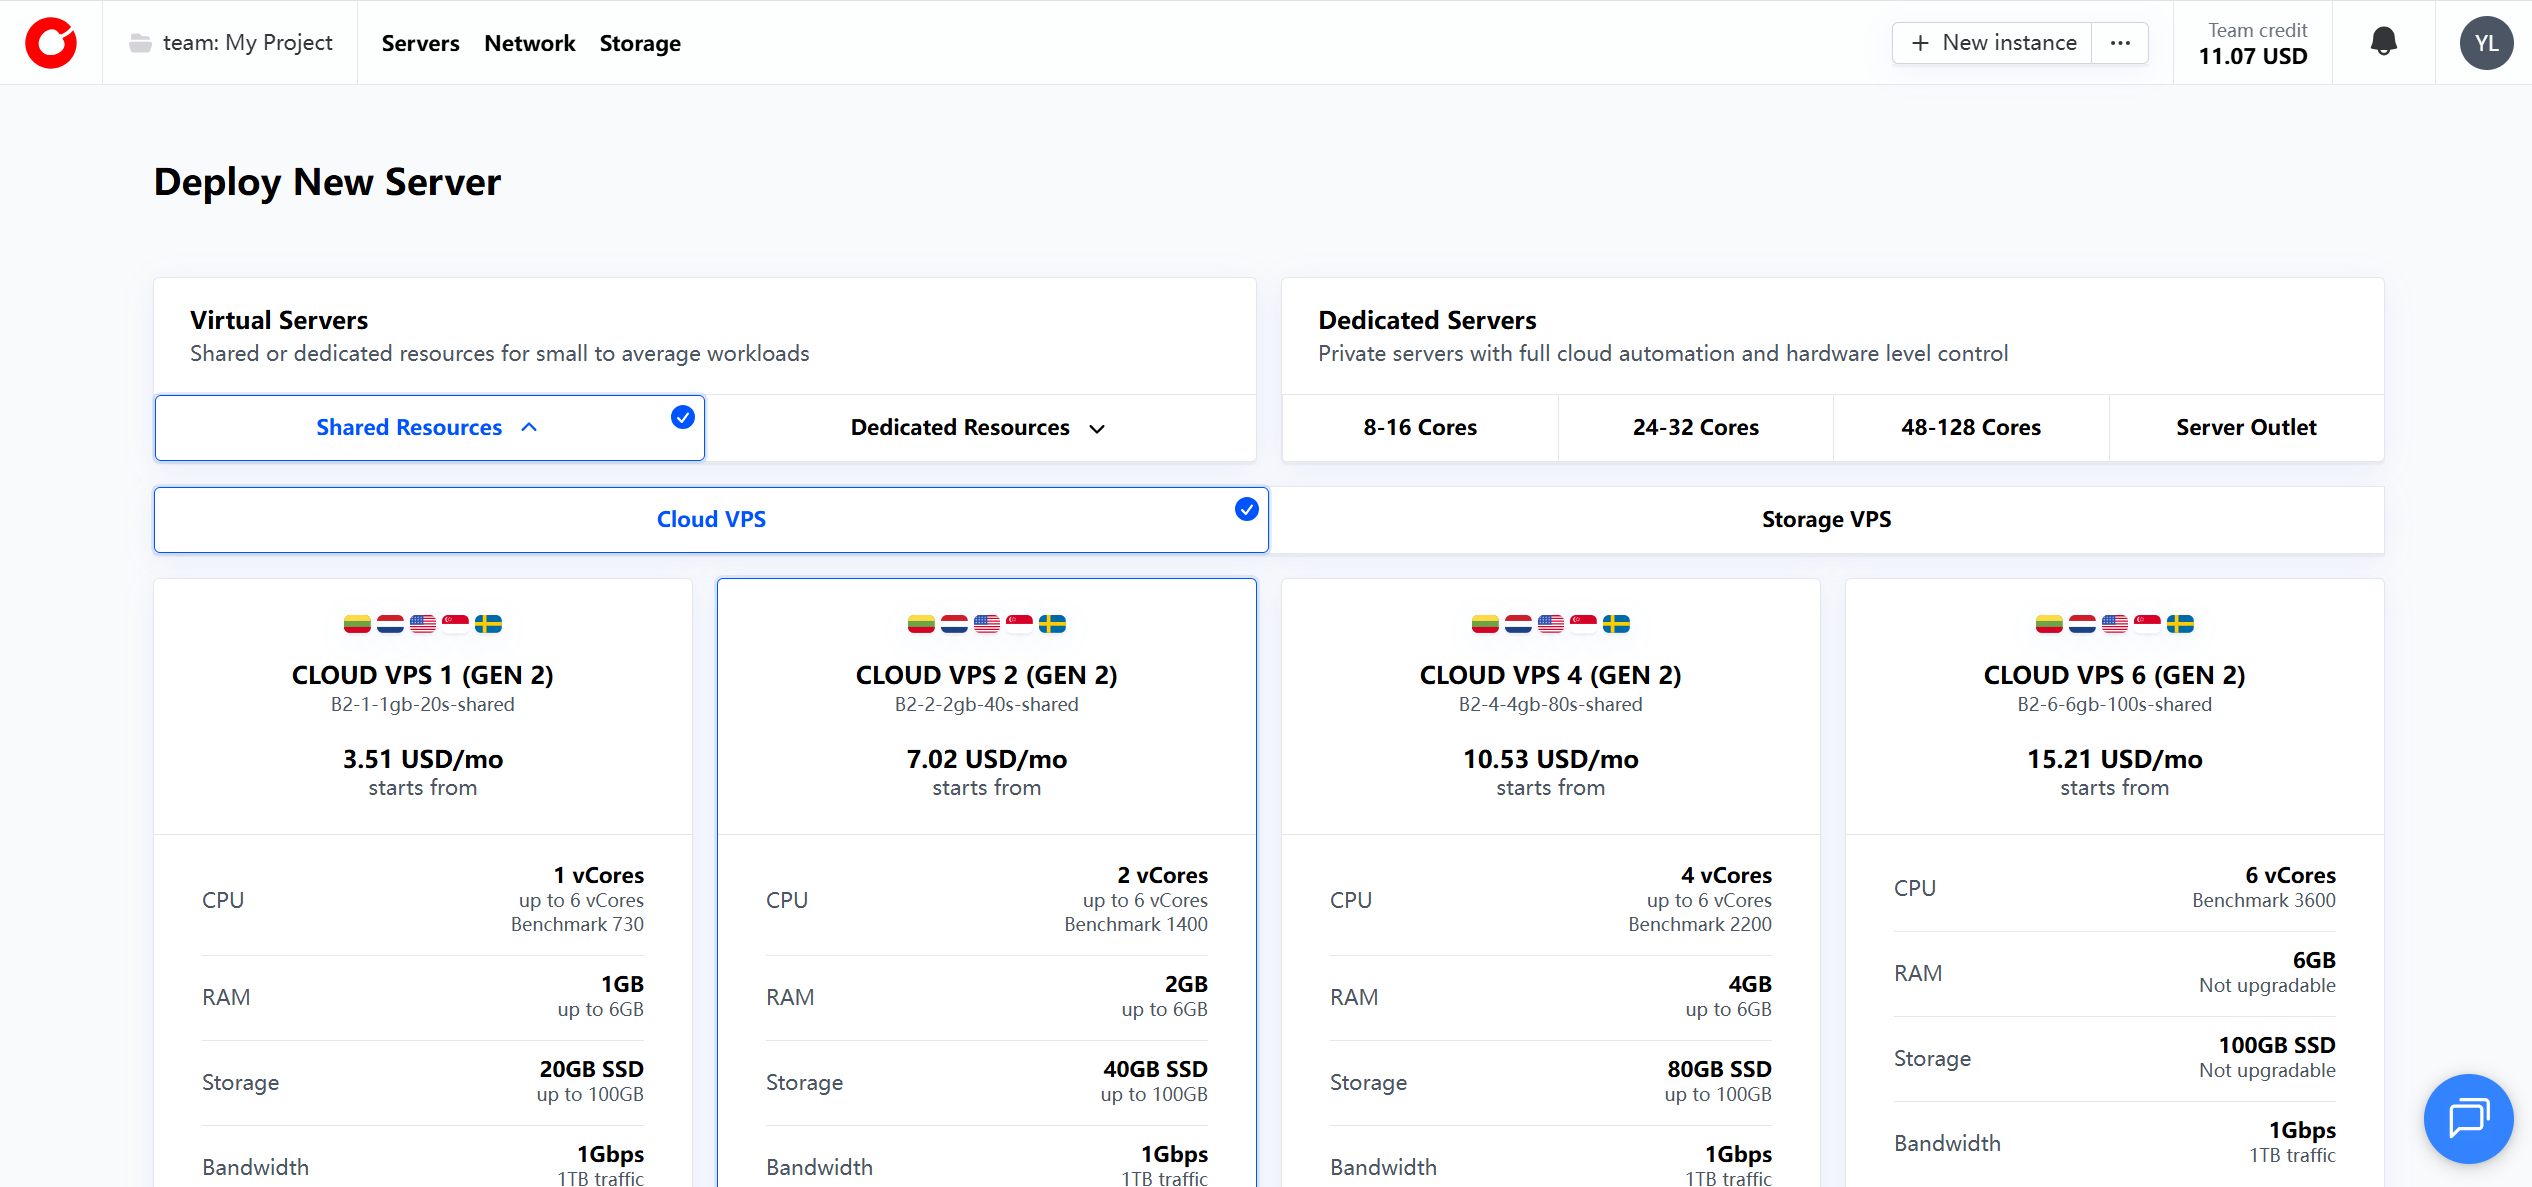Click the Dedicated Resources label

[960, 428]
